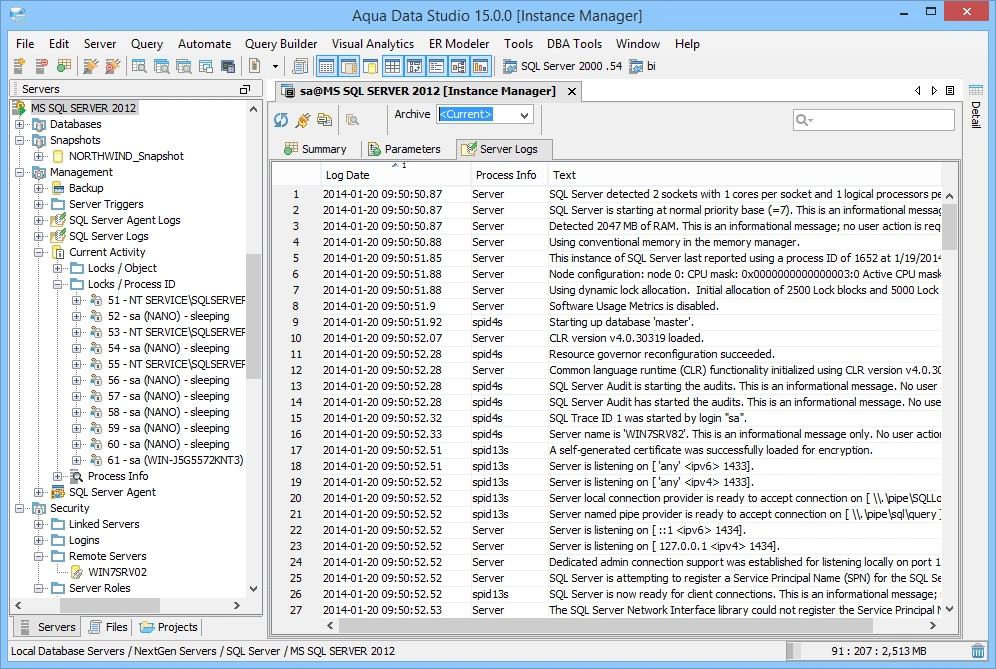Viewport: 996px width, 669px height.
Task: Select the NORTHWIND_Snapshot tree item
Action: 125,156
